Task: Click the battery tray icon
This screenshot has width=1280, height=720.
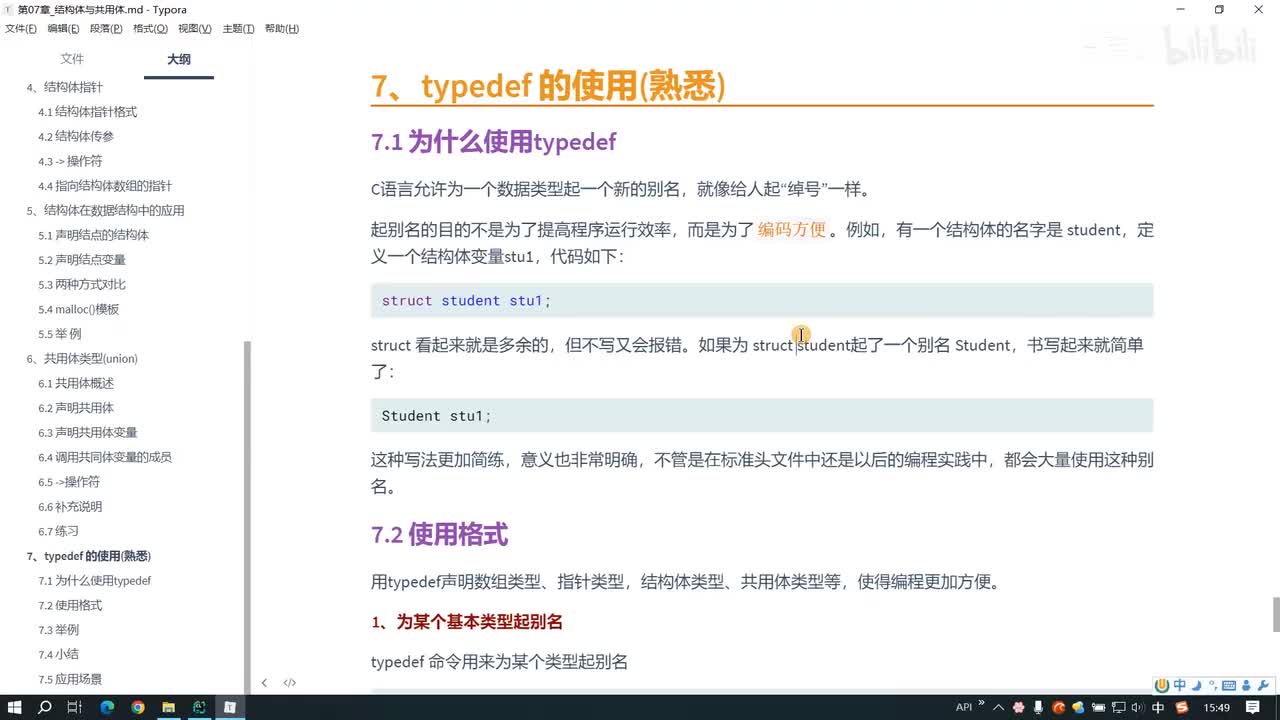Action: 1098,707
